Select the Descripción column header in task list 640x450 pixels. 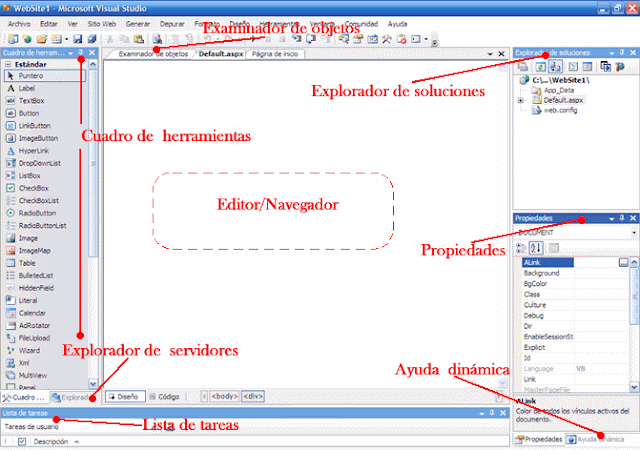[x=51, y=441]
